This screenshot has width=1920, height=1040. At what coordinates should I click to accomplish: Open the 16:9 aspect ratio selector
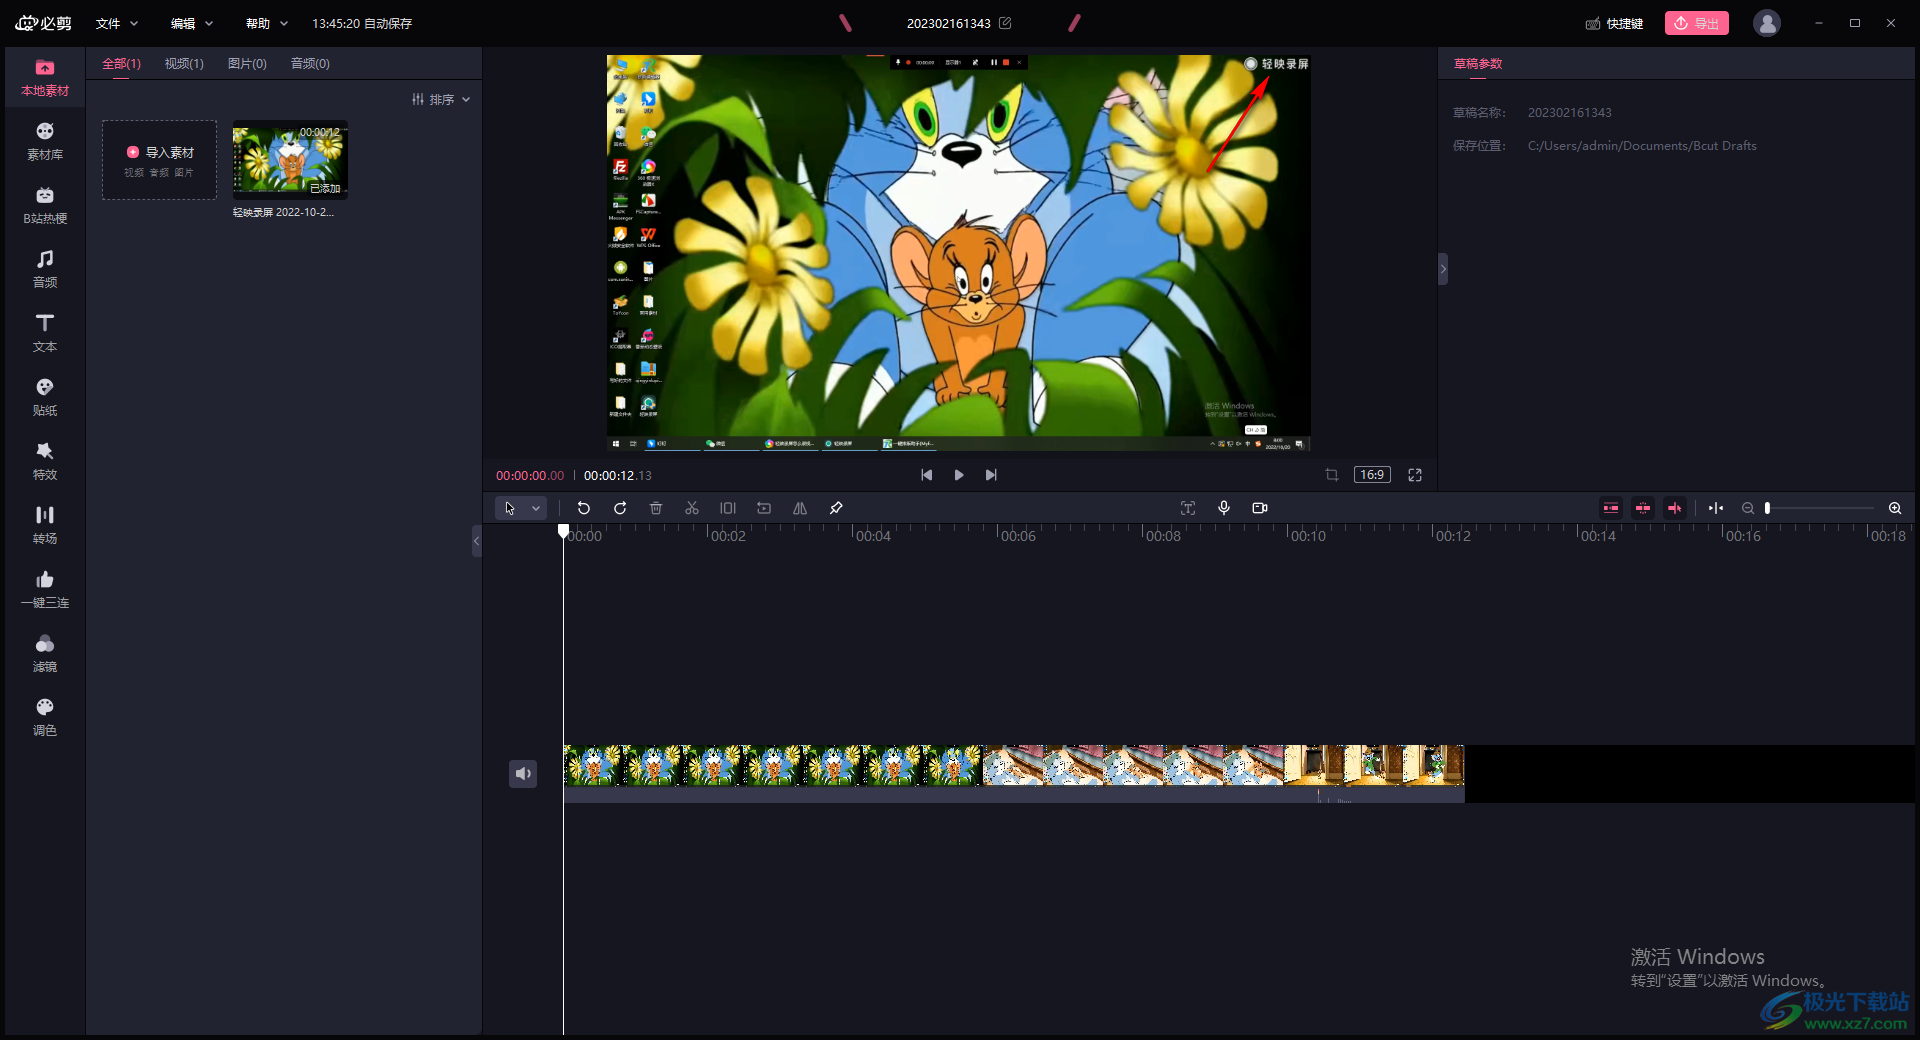click(x=1372, y=475)
